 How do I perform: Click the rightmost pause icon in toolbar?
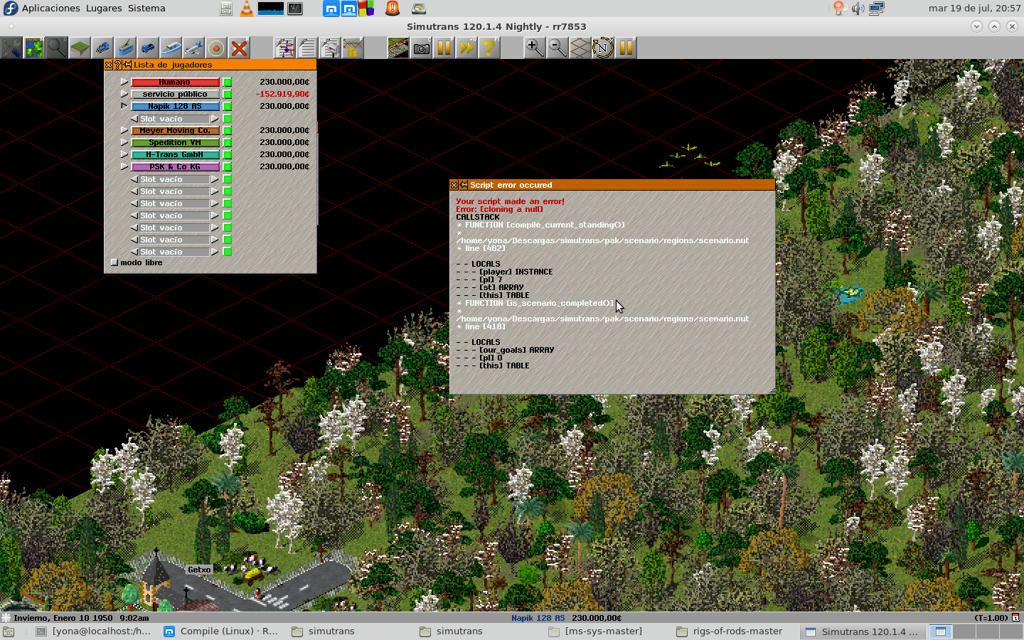(626, 48)
